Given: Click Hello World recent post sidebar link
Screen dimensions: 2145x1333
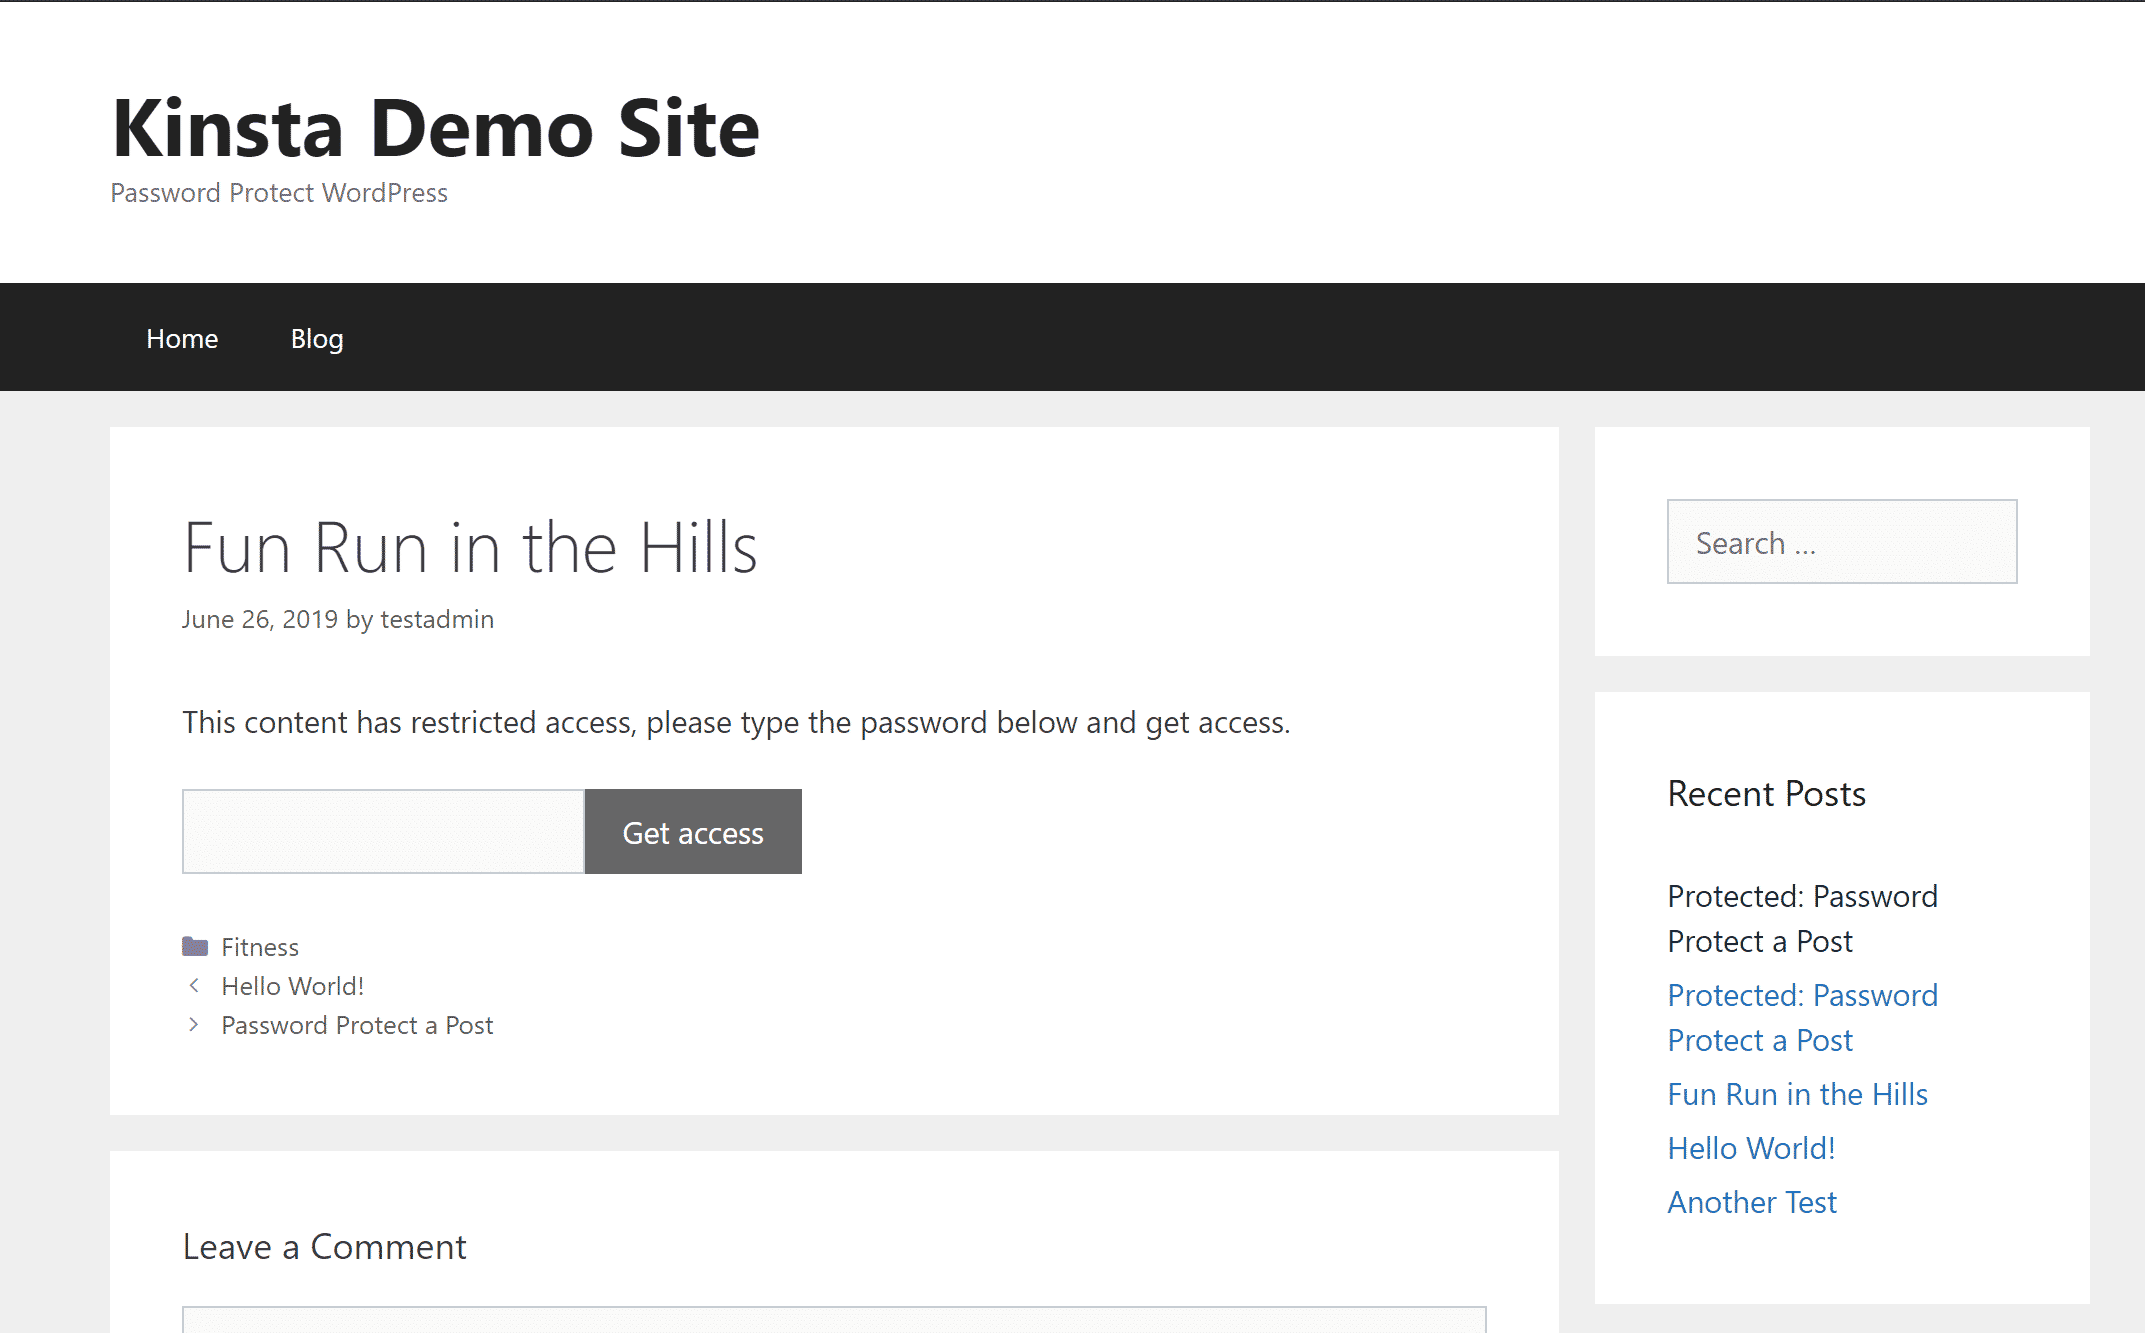Looking at the screenshot, I should point(1750,1147).
